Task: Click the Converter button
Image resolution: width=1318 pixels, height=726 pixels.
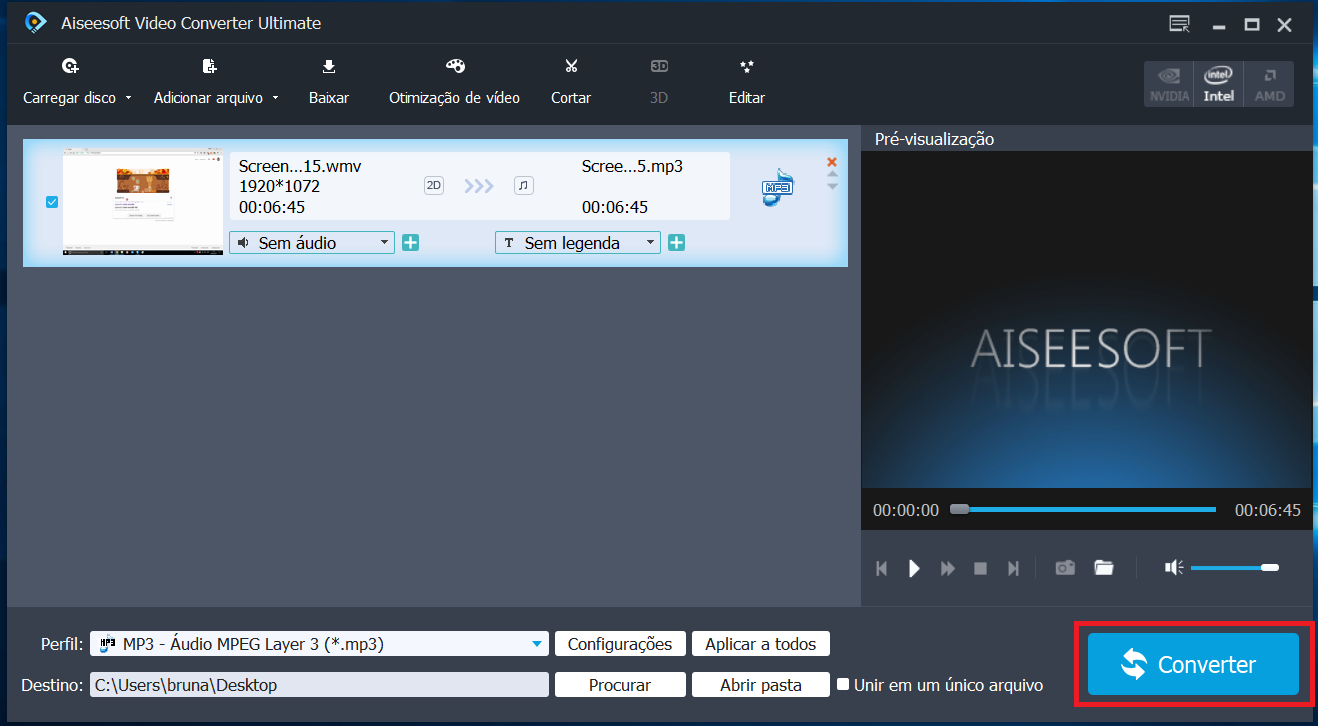Action: (1192, 664)
